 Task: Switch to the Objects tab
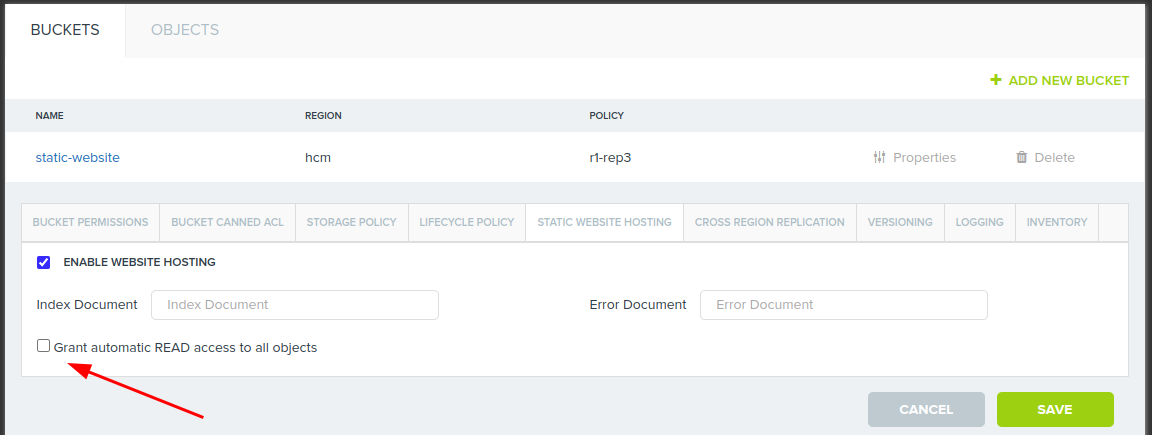click(x=185, y=30)
